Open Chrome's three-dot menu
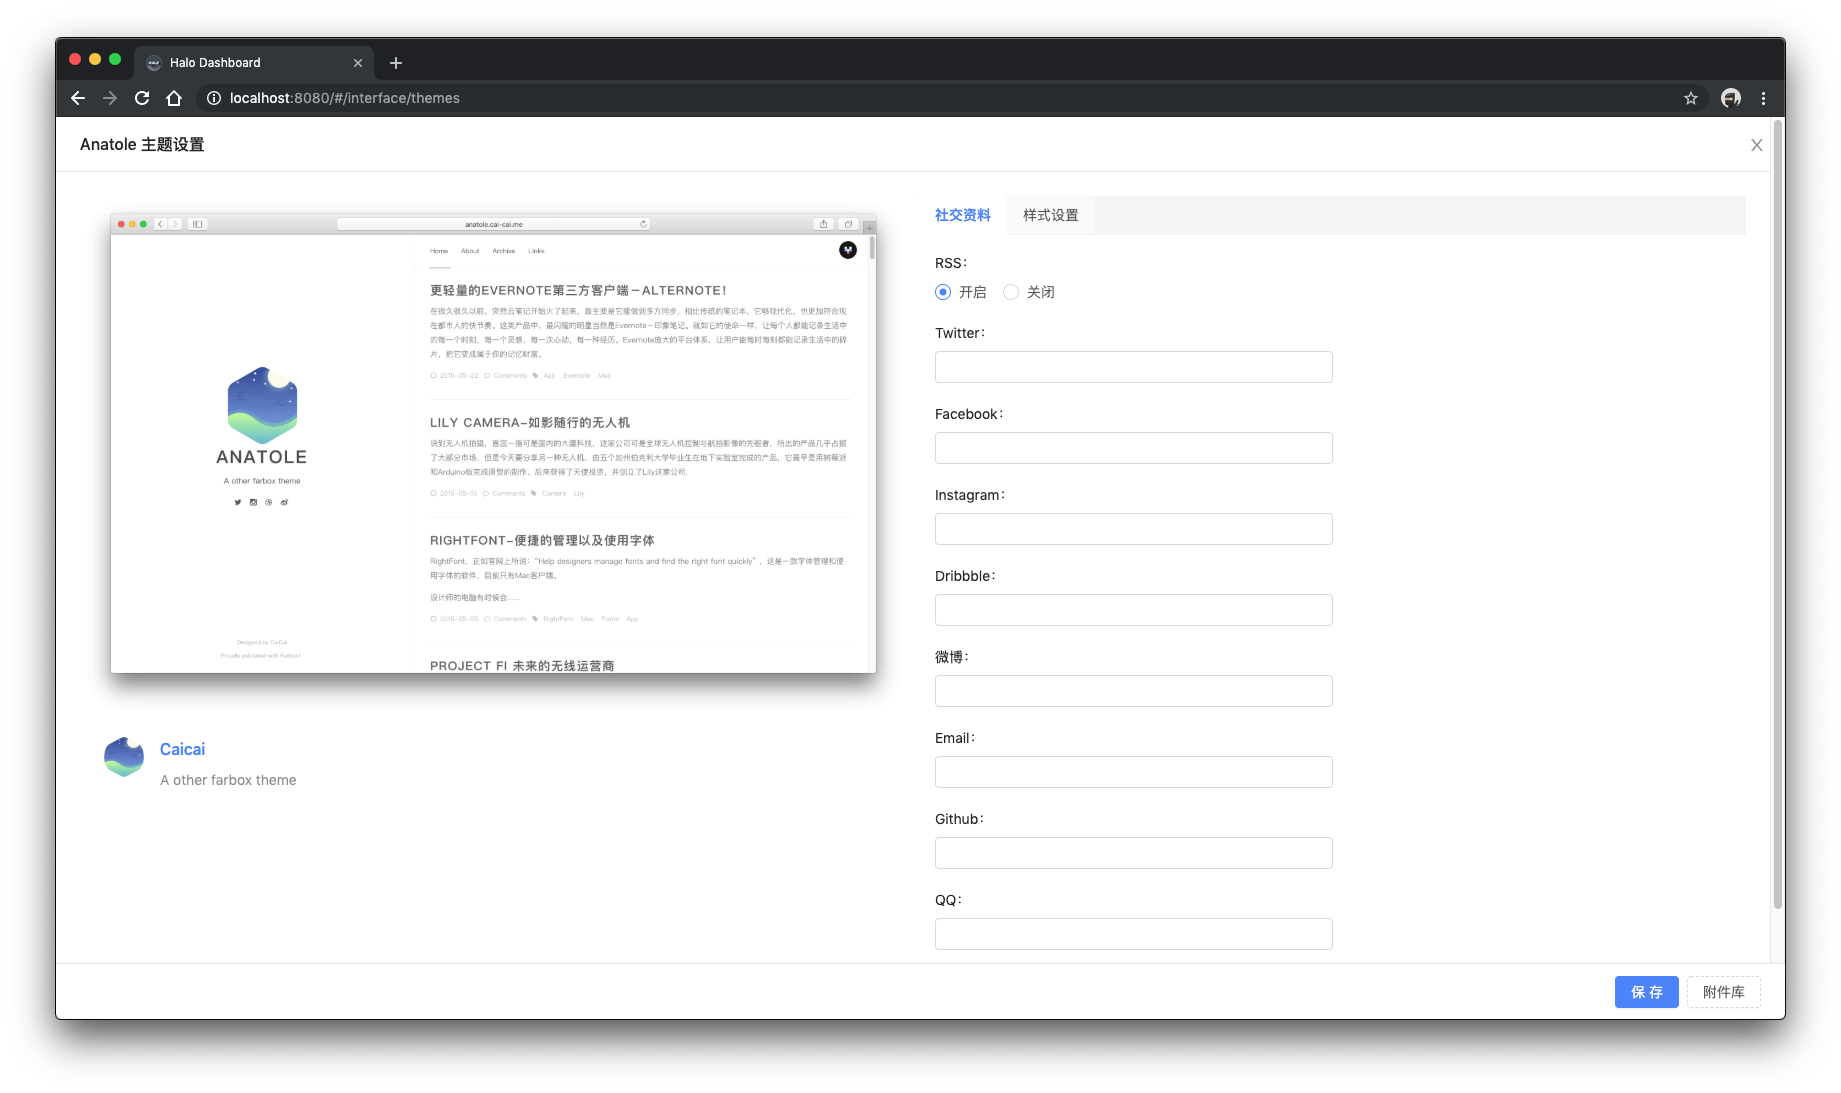The height and width of the screenshot is (1093, 1841). click(x=1764, y=98)
